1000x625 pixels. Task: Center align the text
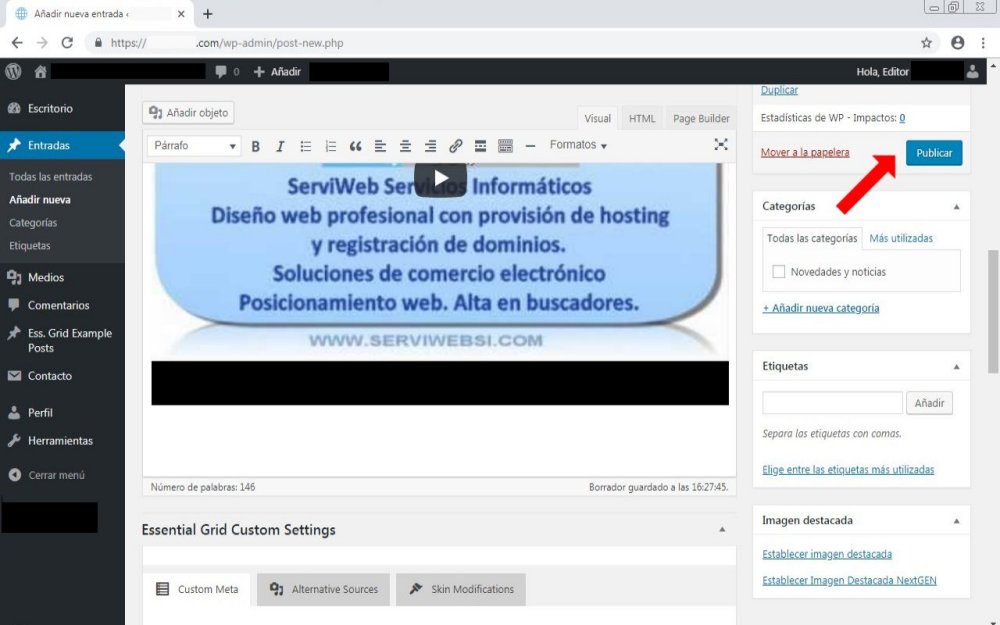(x=405, y=146)
